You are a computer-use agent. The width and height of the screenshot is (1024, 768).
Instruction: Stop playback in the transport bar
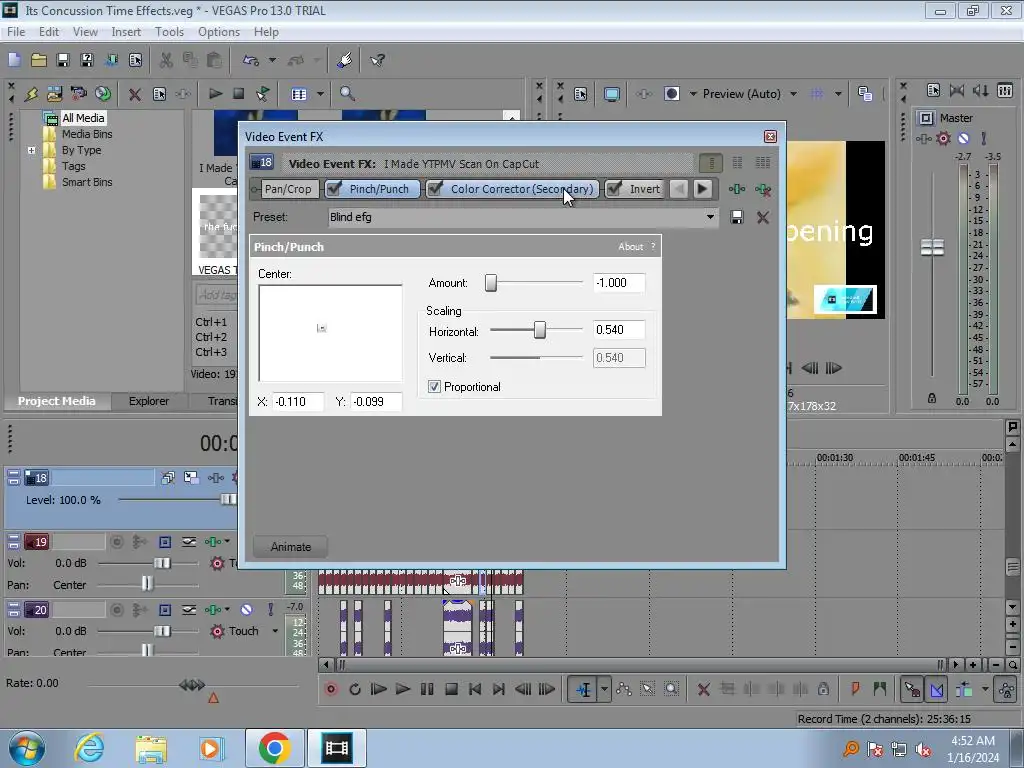(x=451, y=689)
